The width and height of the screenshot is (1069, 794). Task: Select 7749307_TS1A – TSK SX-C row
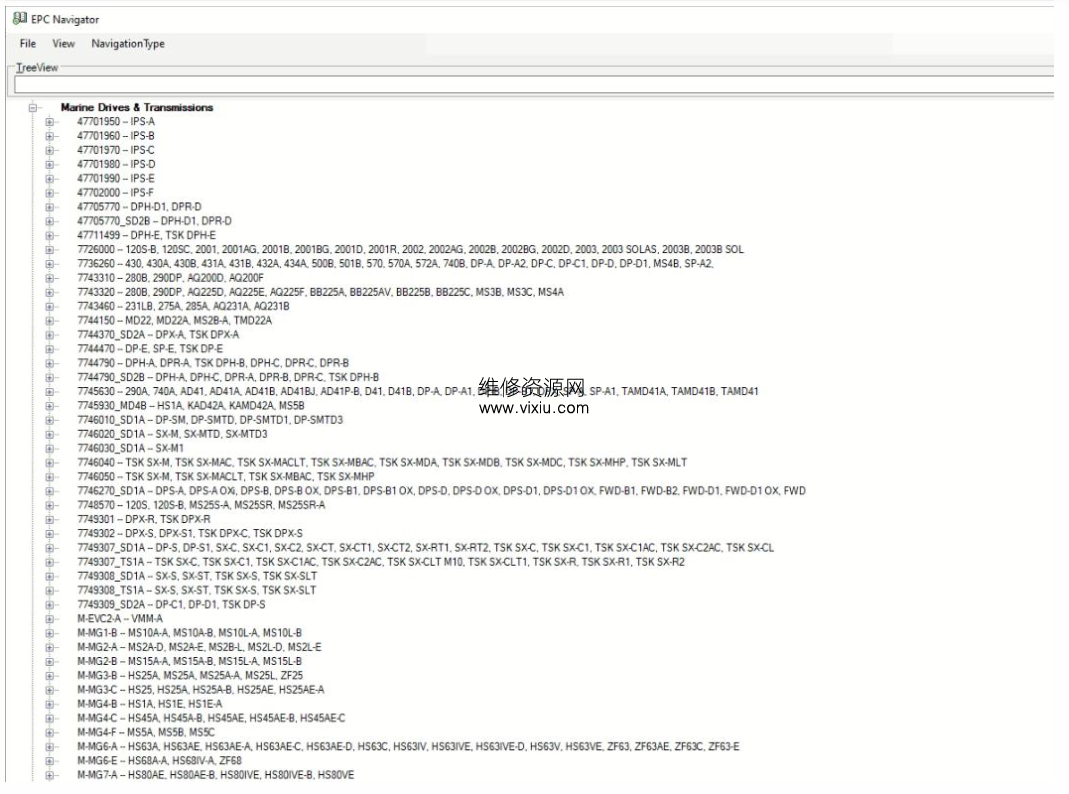coord(380,562)
